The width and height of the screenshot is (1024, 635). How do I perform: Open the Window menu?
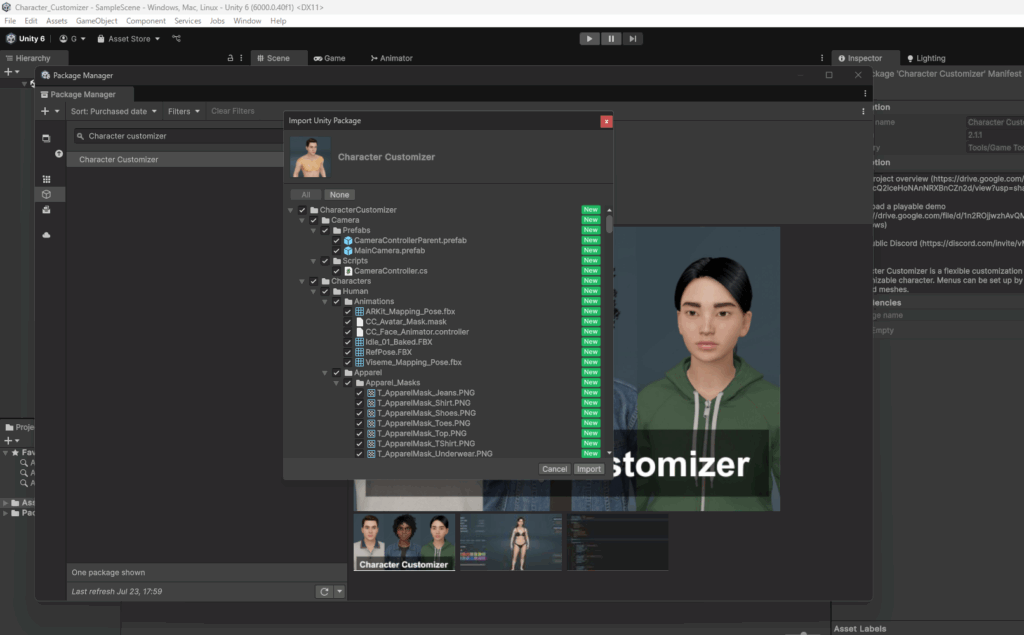pyautogui.click(x=247, y=21)
